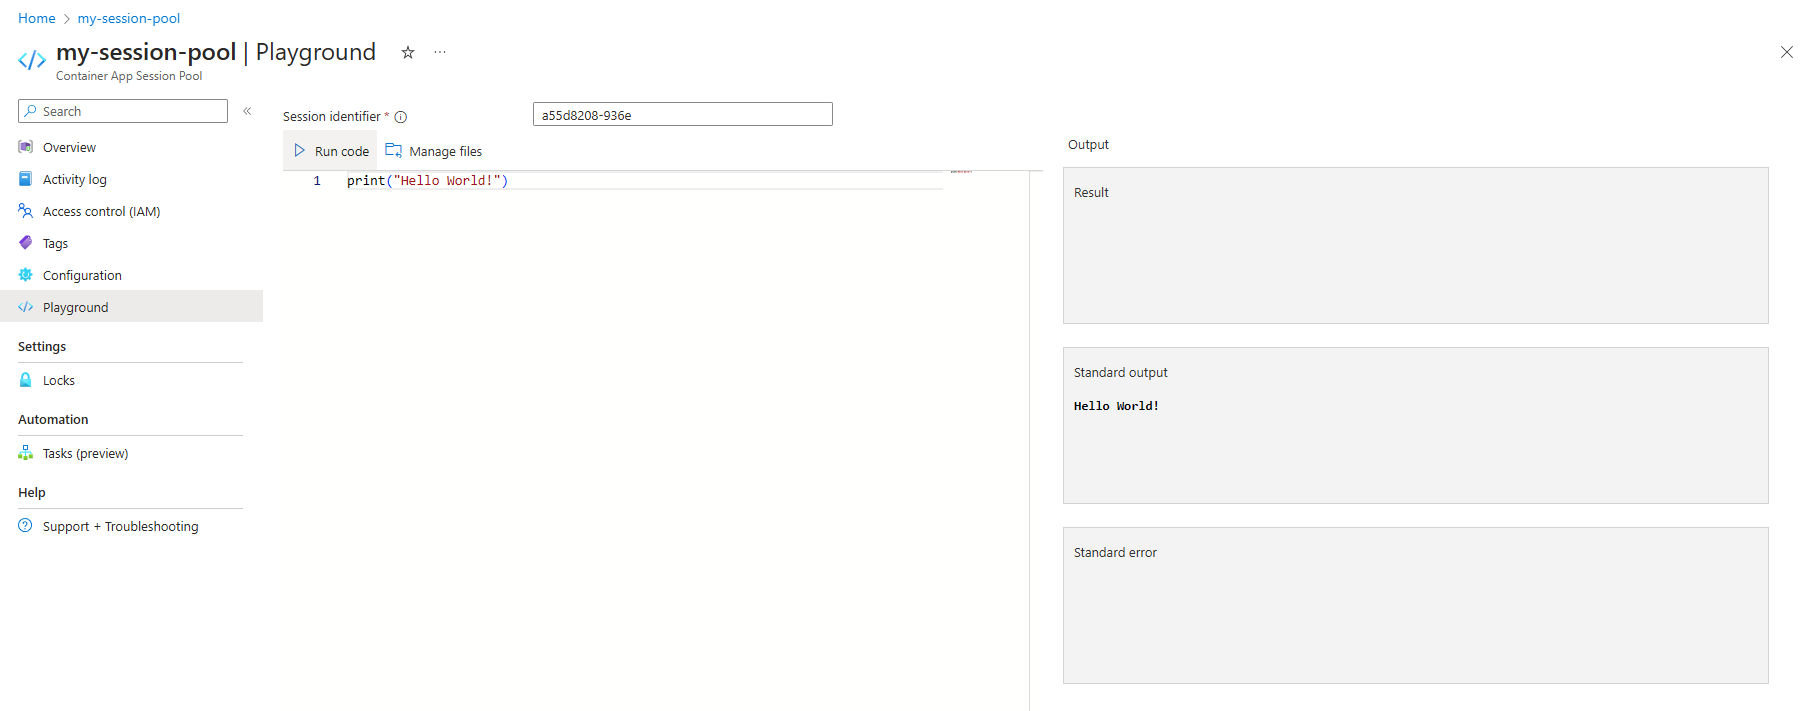Open Manage files

coord(434,151)
